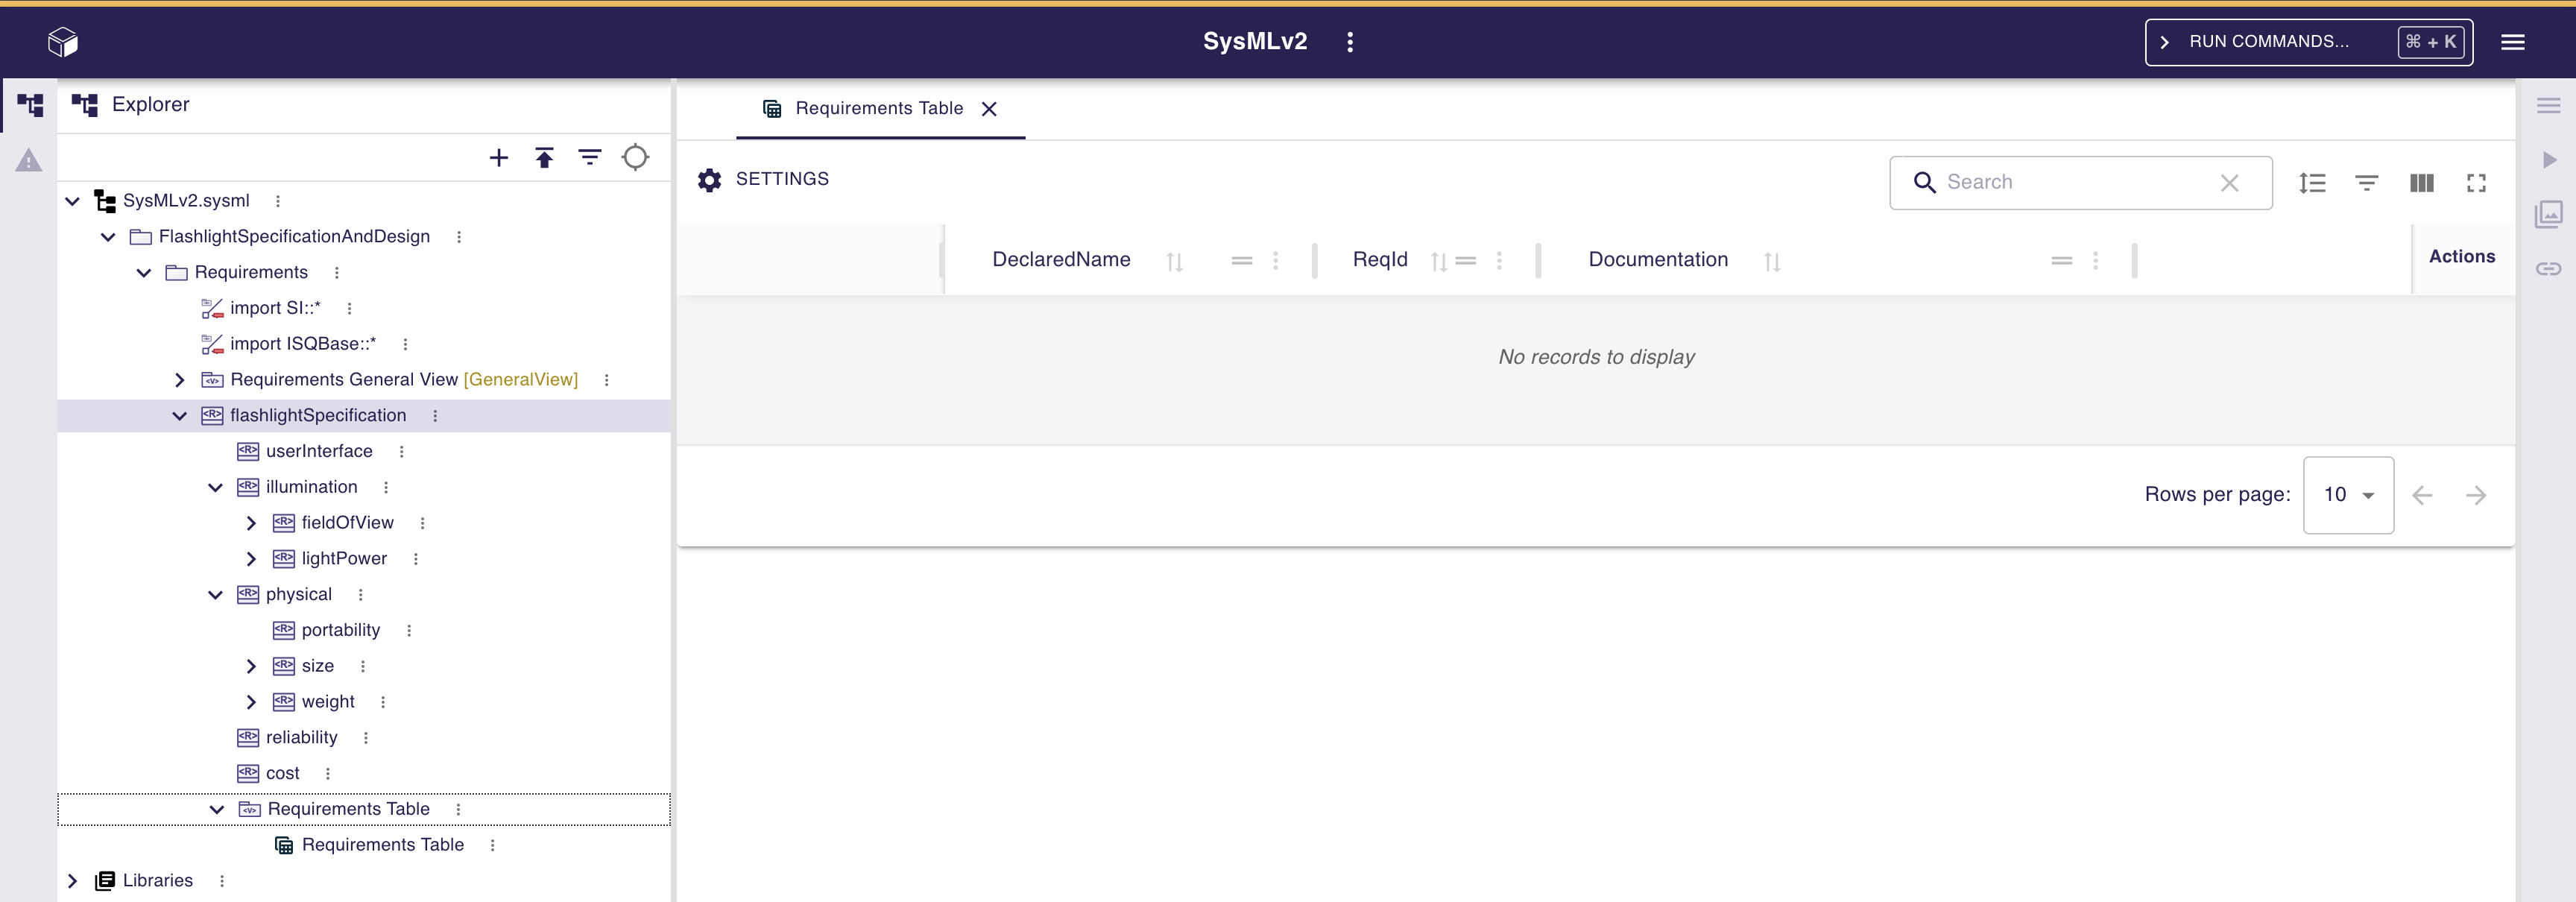Open the table filters icon
The image size is (2576, 902).
[2366, 183]
